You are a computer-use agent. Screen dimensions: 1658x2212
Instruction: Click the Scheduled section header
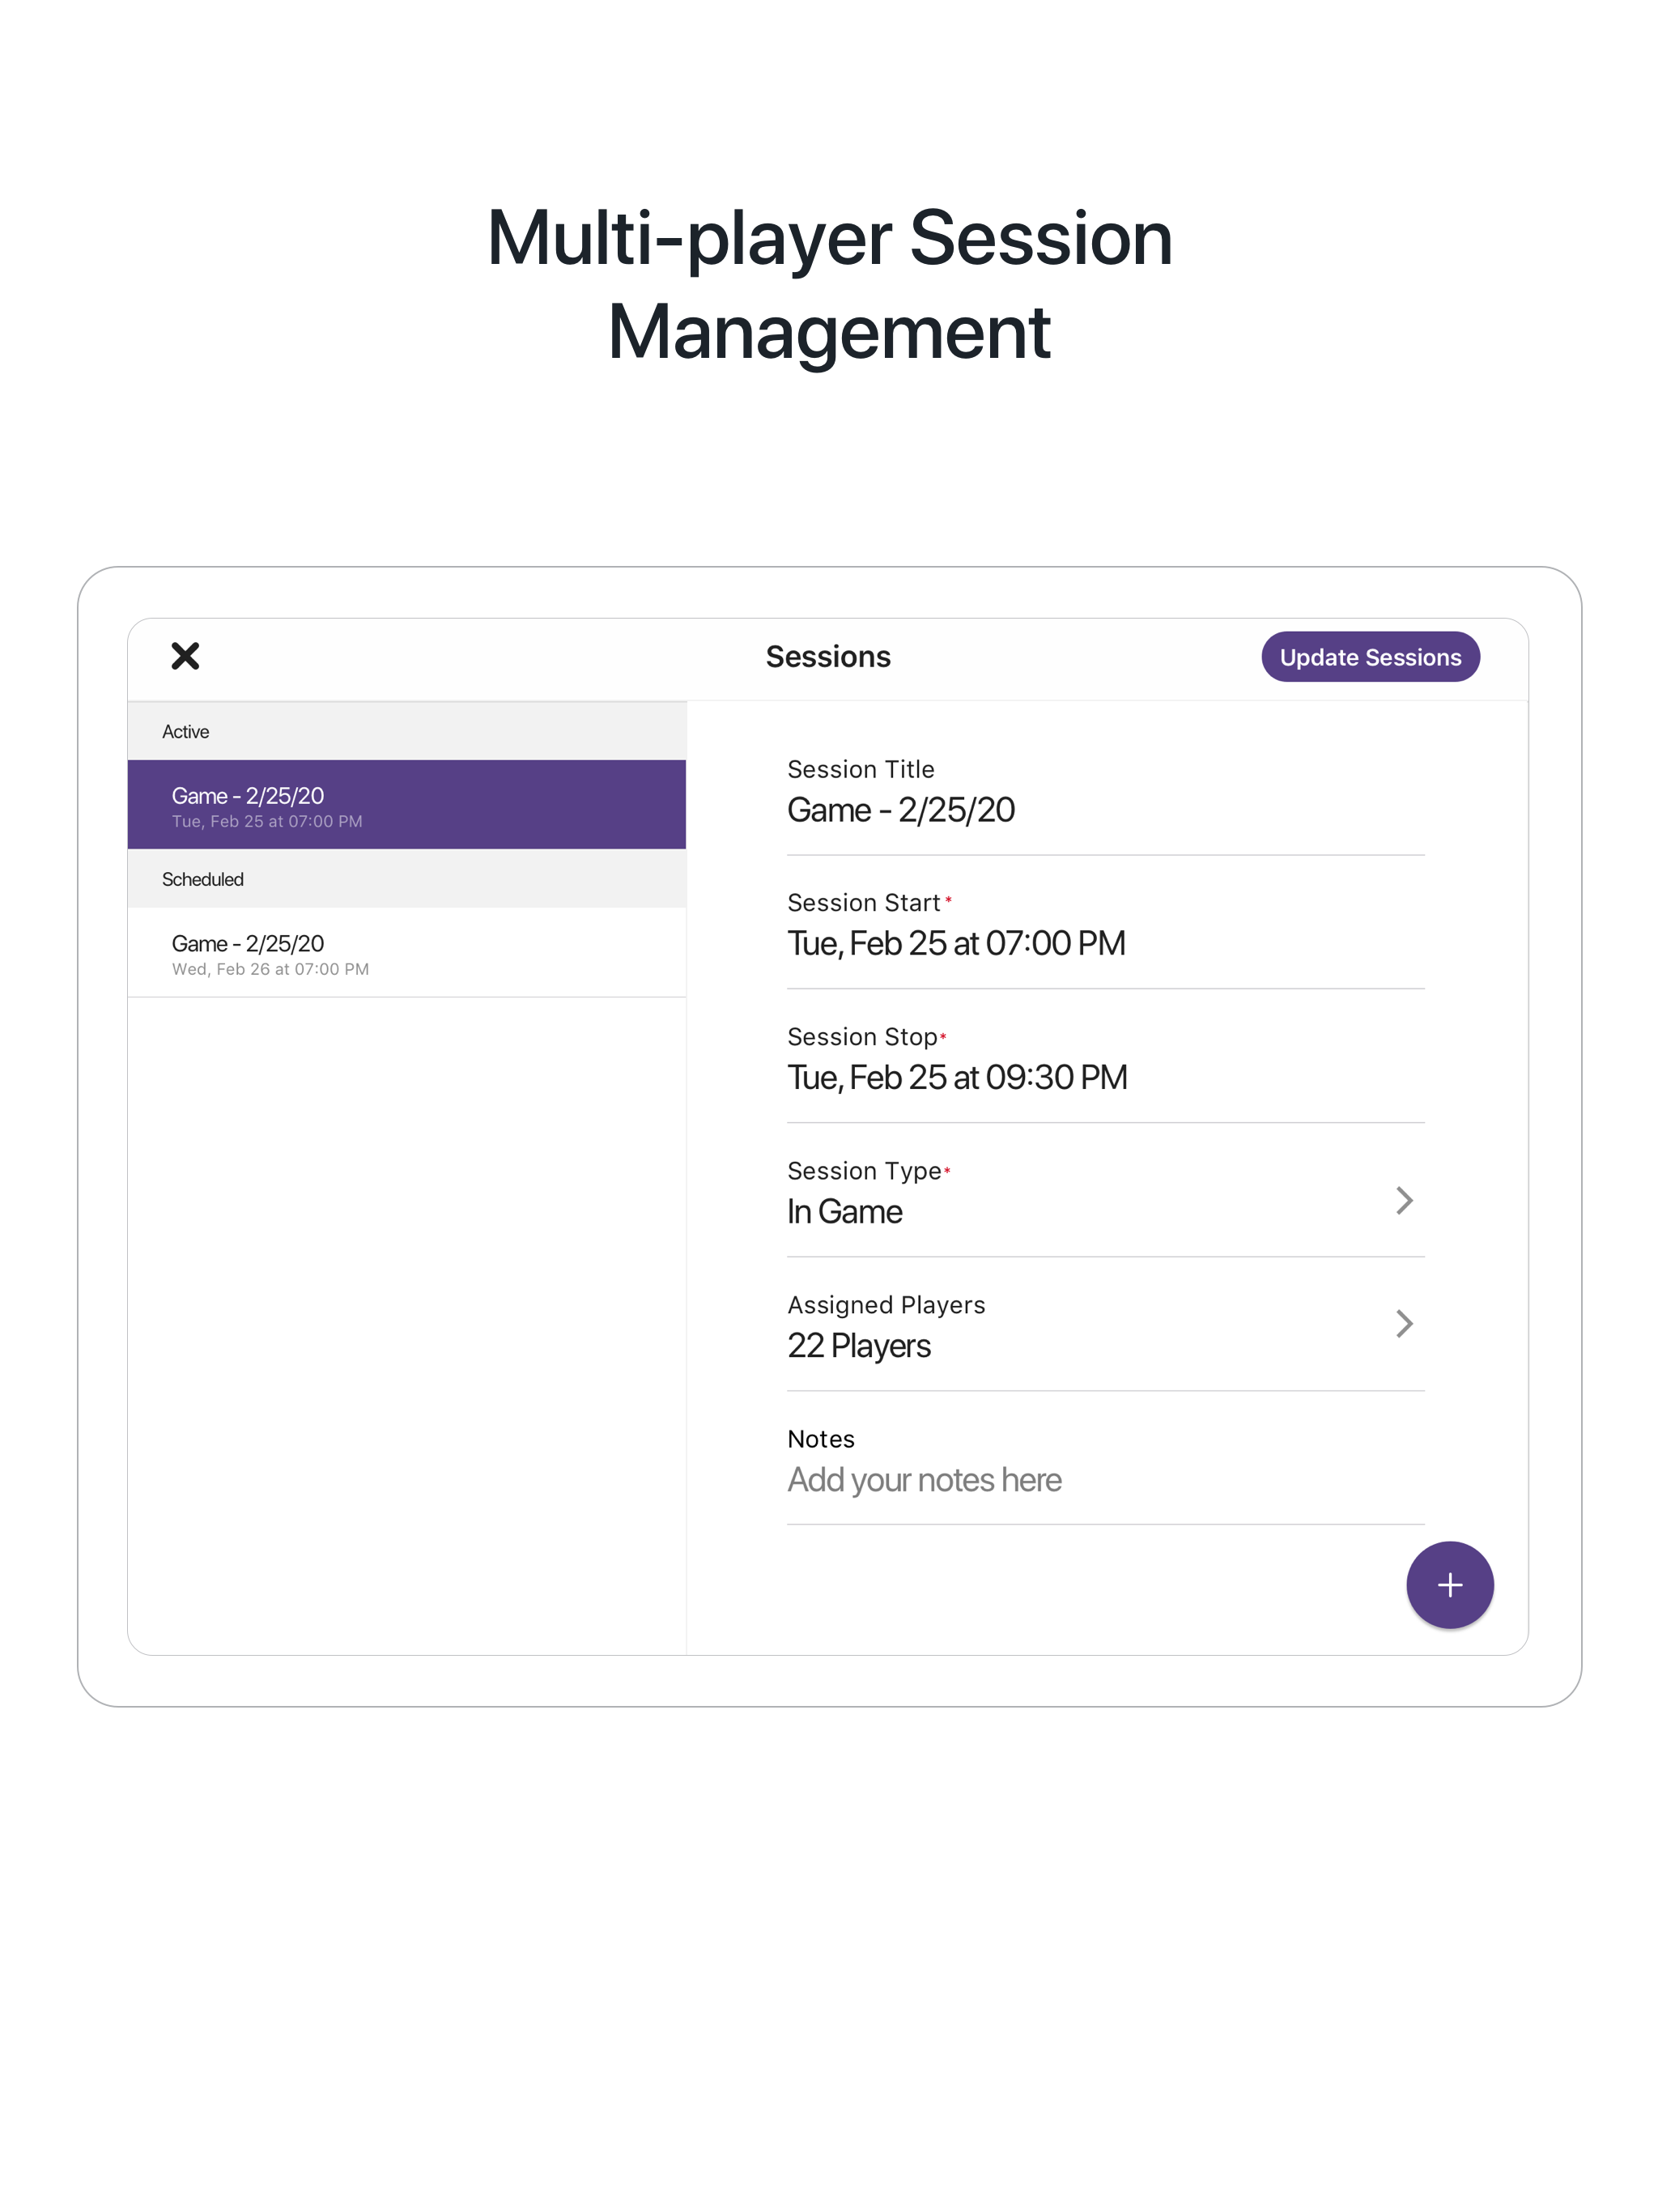(203, 879)
